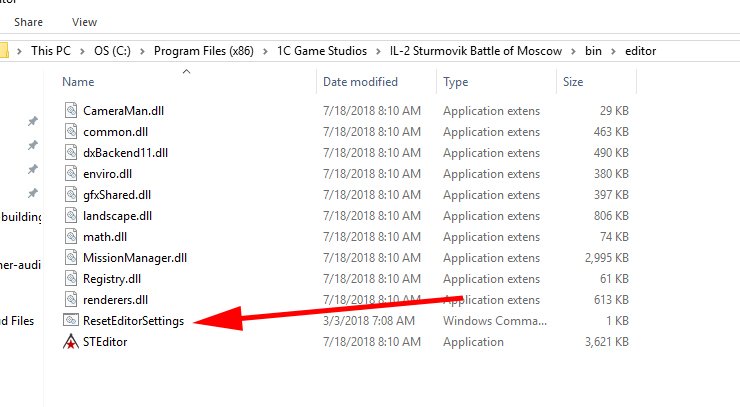Select the common.dll file name
The width and height of the screenshot is (740, 407).
point(116,131)
